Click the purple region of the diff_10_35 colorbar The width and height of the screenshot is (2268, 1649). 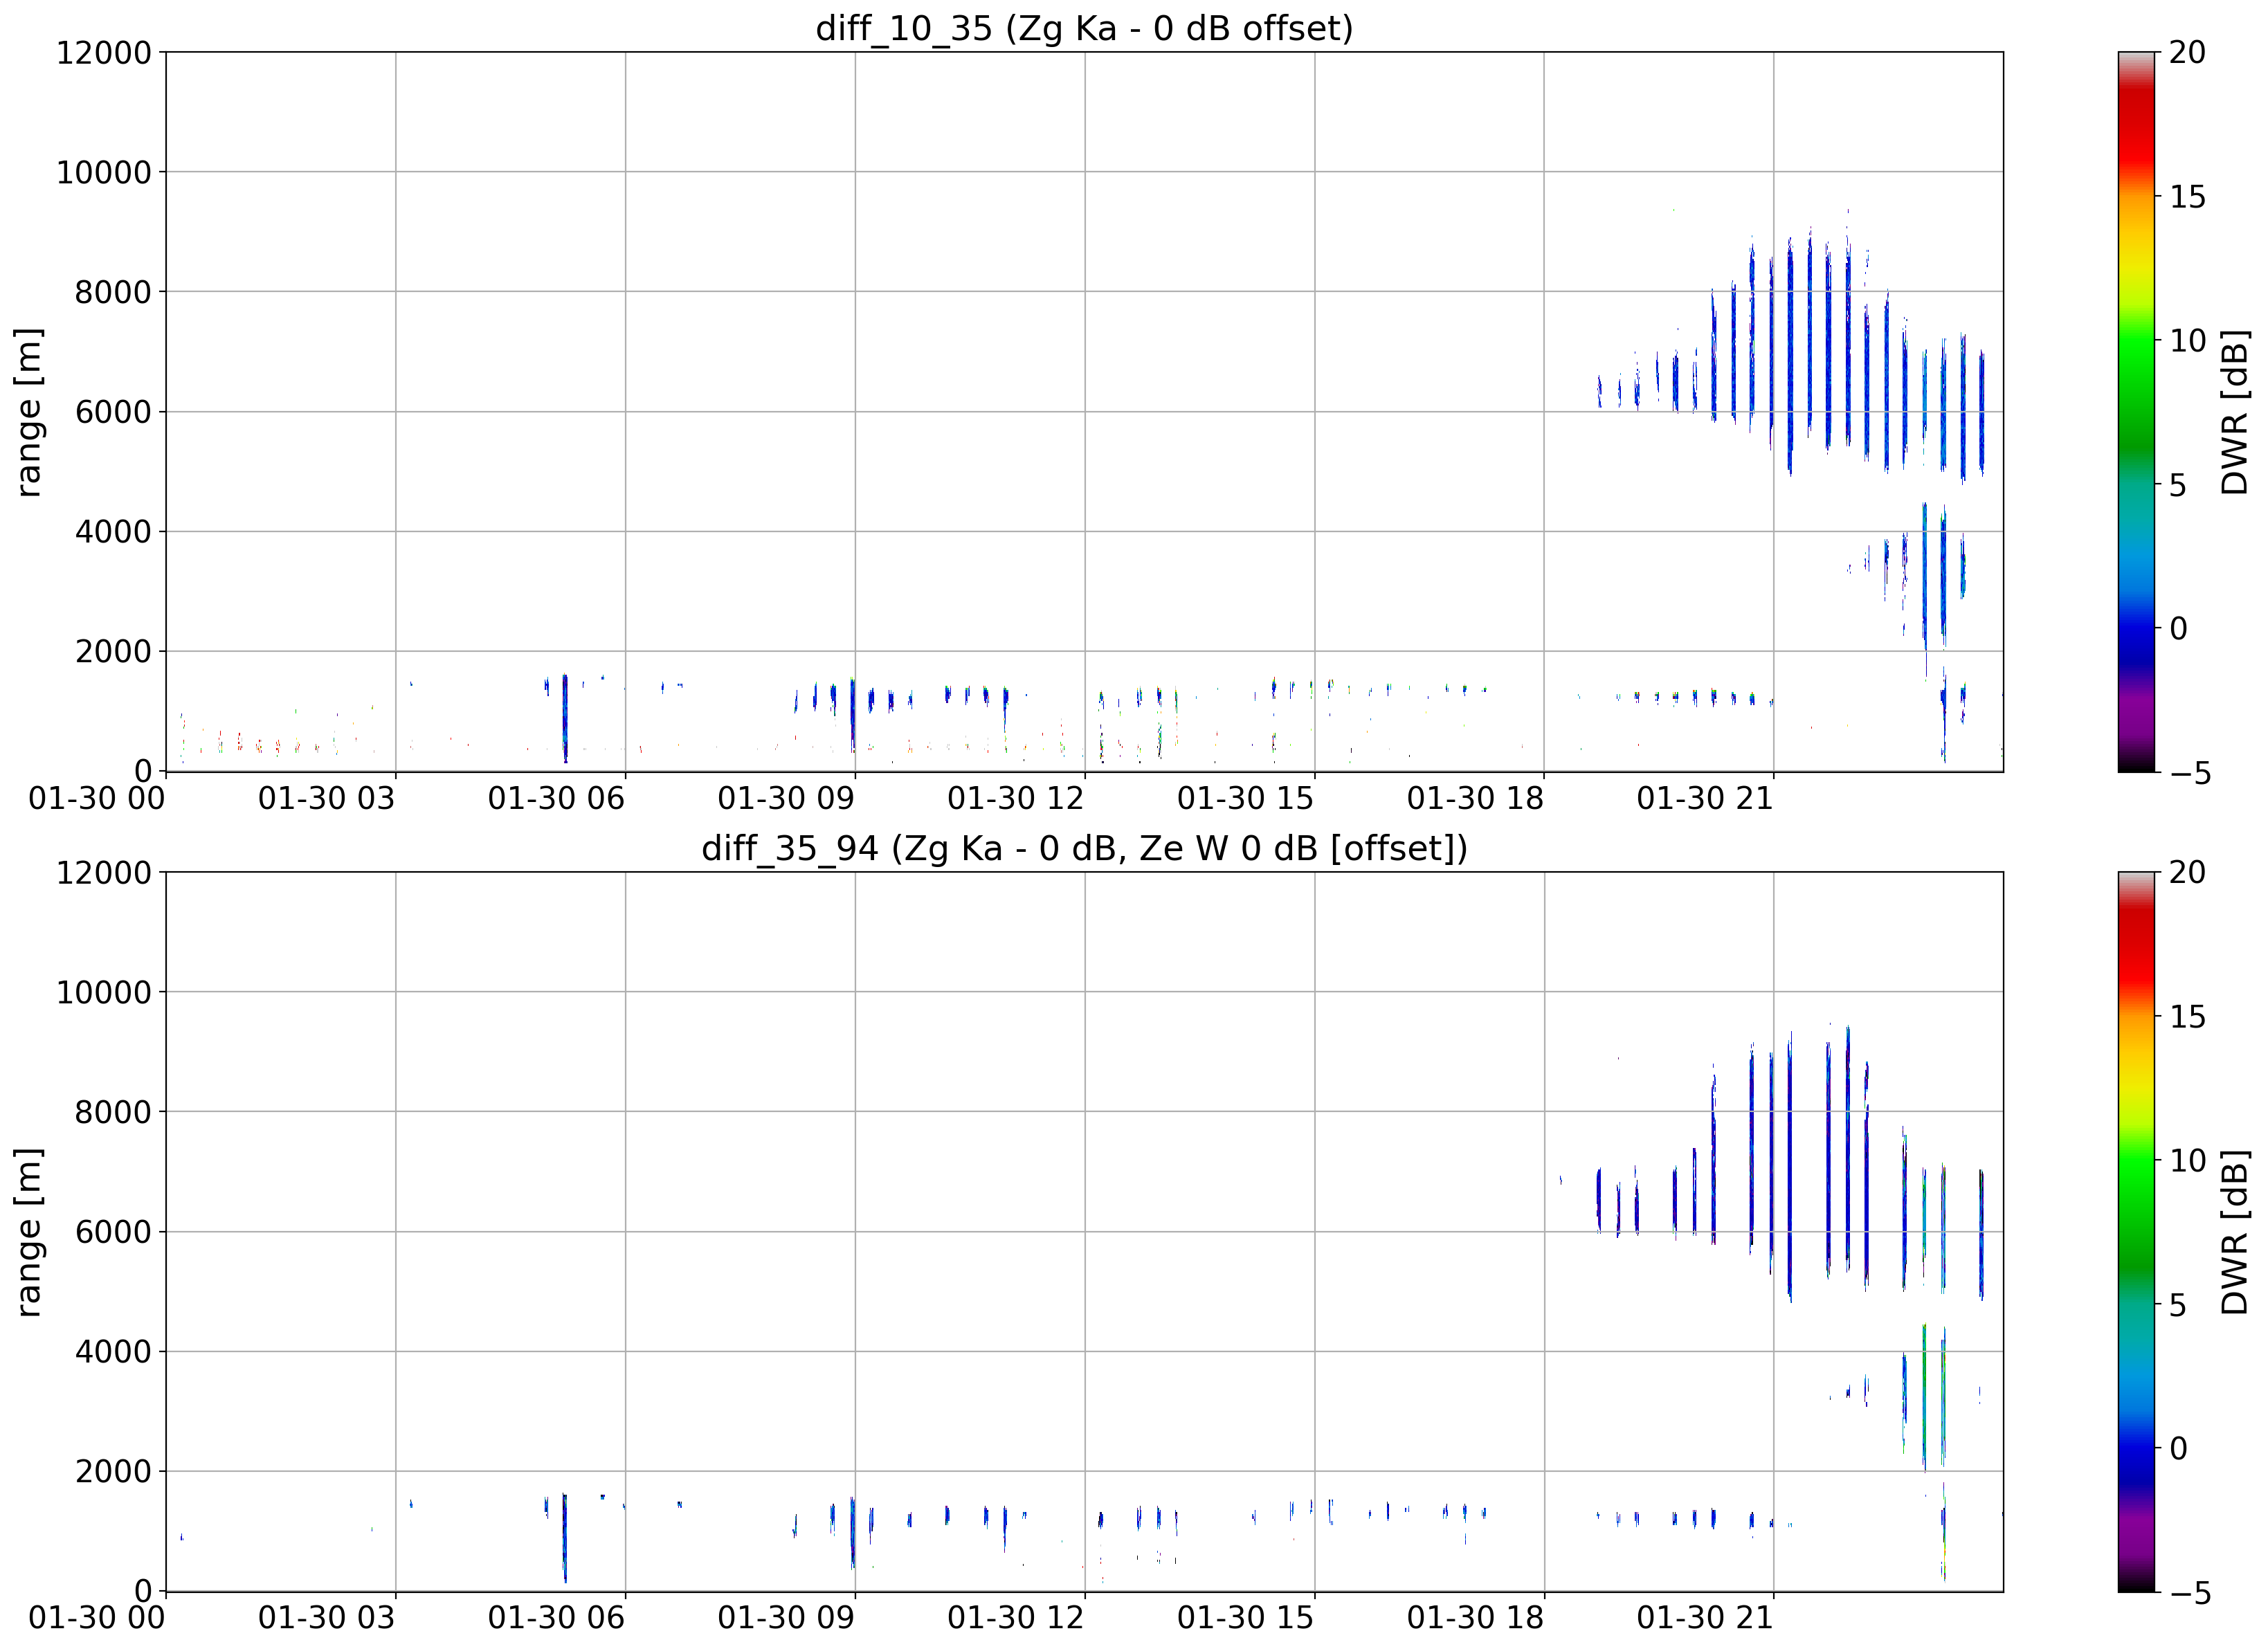point(2137,715)
